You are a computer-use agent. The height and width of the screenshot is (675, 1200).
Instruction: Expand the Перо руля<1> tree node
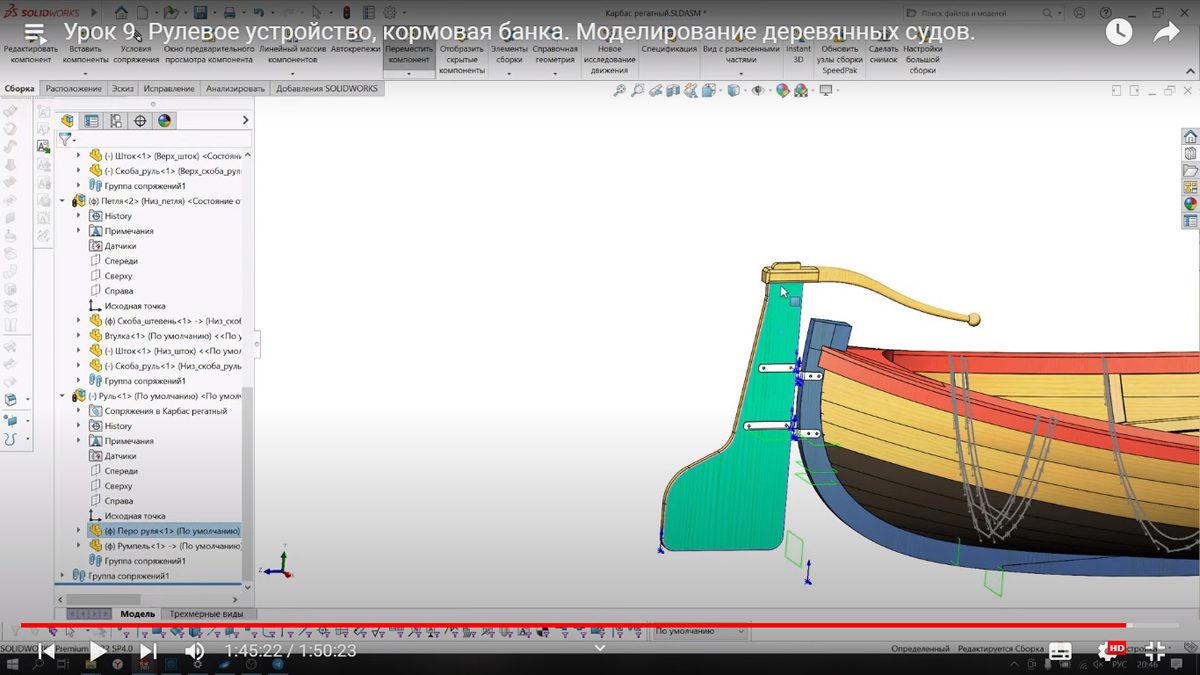(x=79, y=531)
